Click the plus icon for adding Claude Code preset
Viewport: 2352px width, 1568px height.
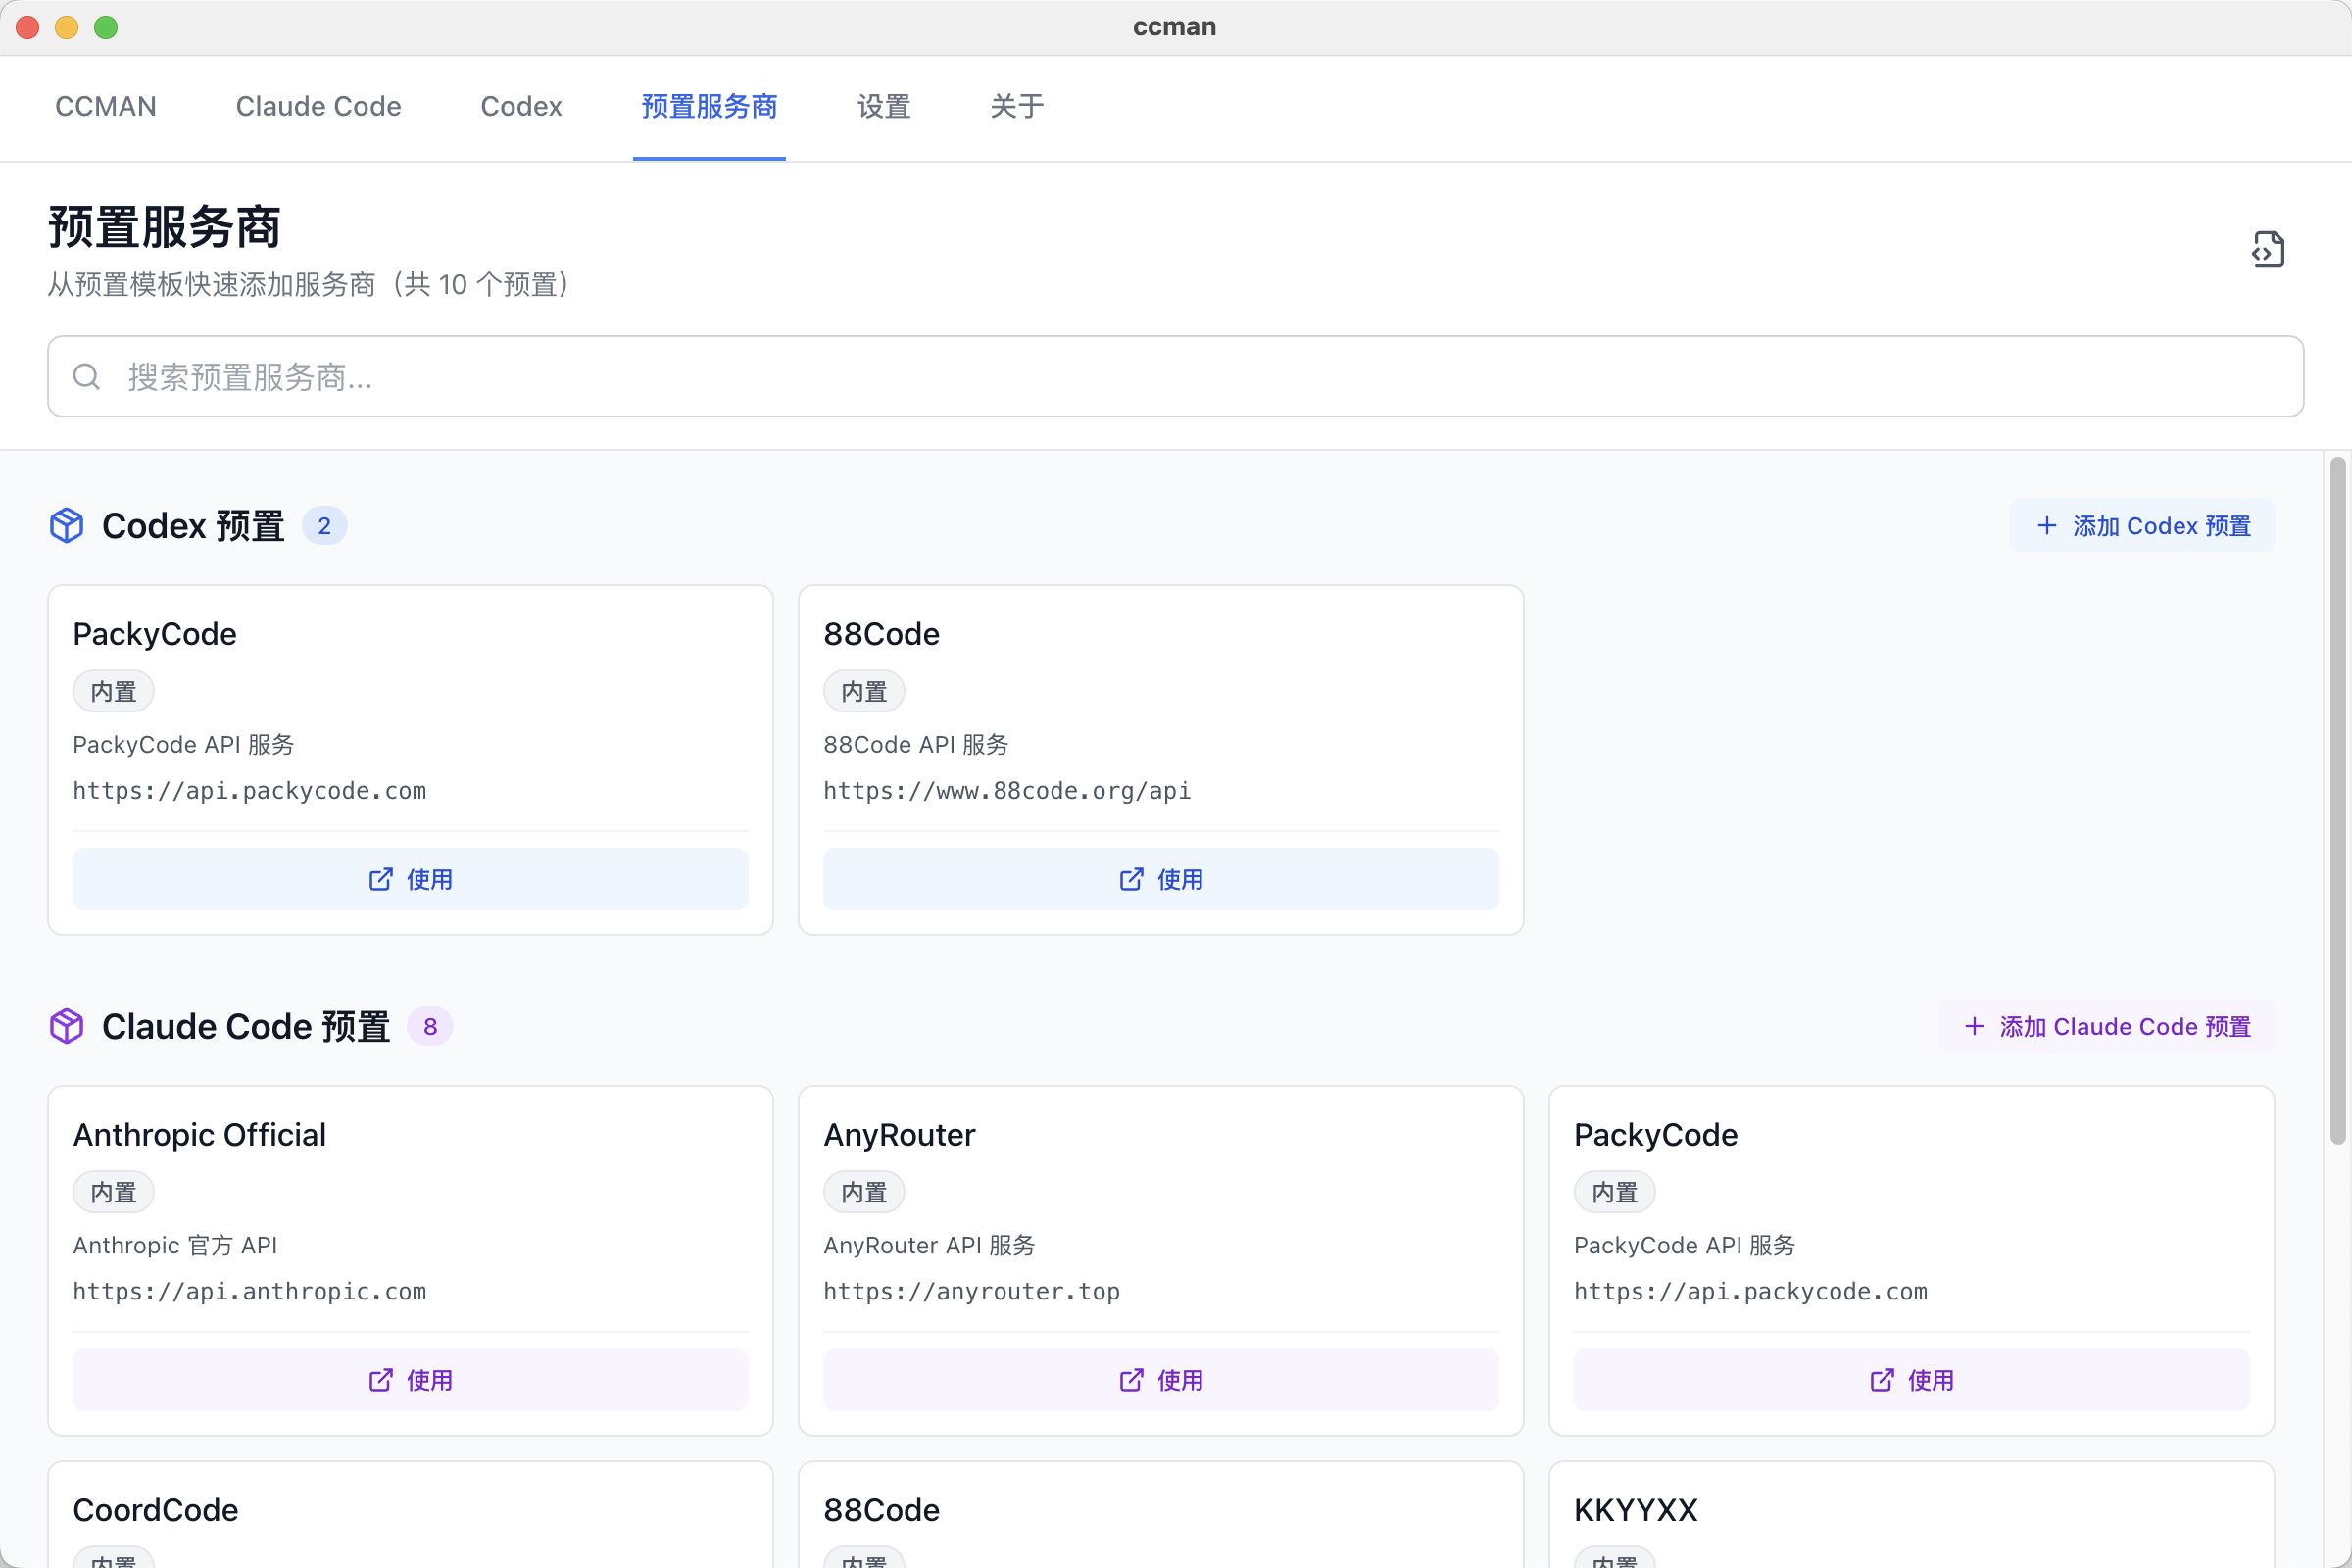tap(1974, 1027)
